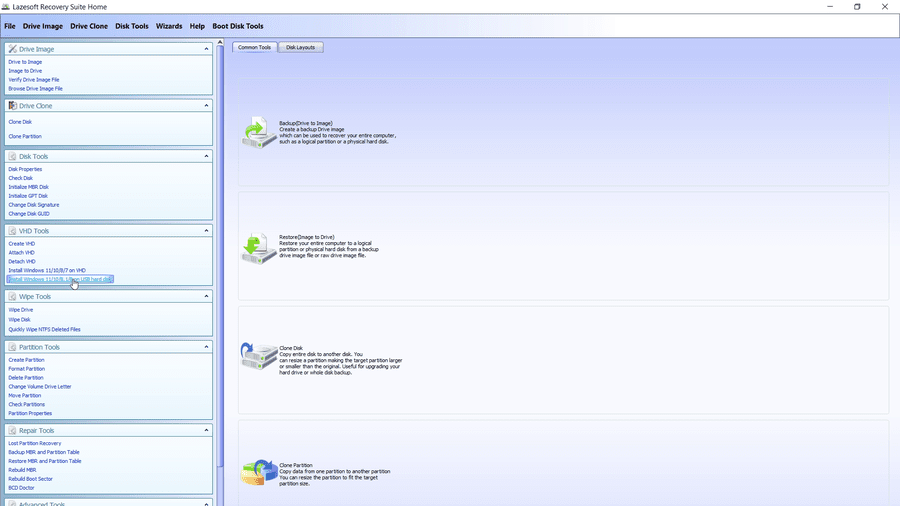Select Clone Partition in sidebar
Image resolution: width=900 pixels, height=506 pixels.
point(25,137)
